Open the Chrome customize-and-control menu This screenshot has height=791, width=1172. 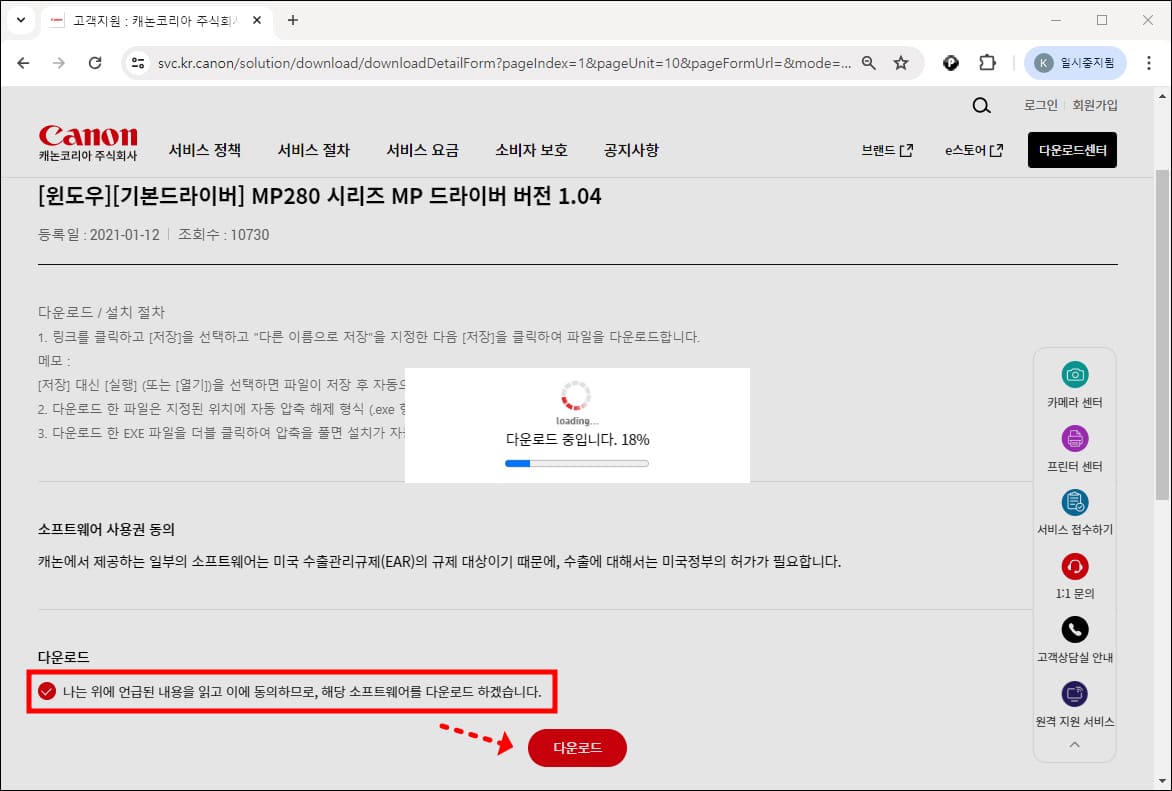coord(1149,62)
